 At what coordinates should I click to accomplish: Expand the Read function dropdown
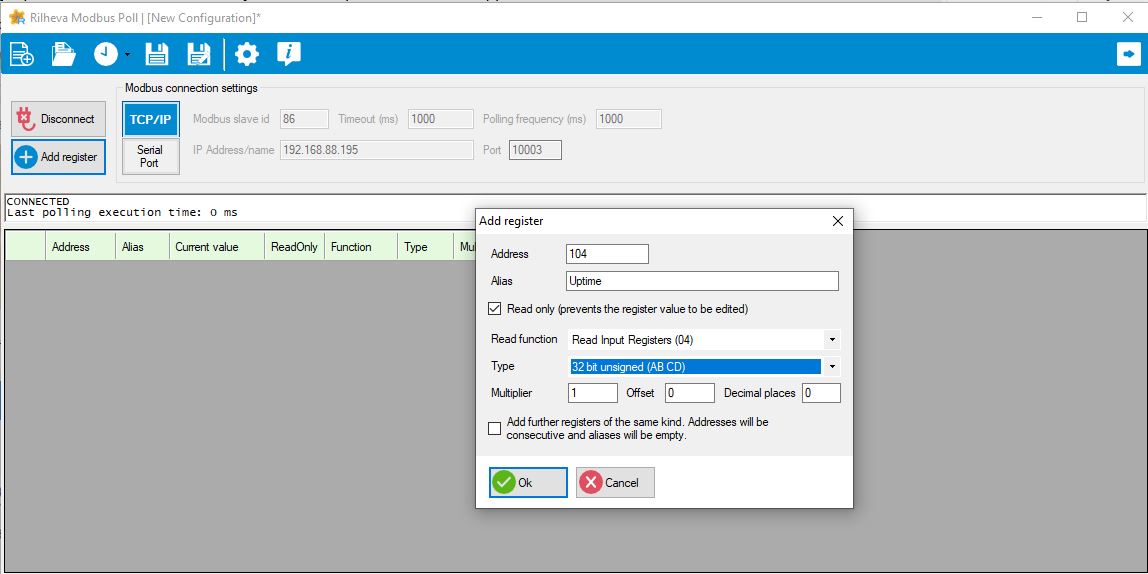(x=831, y=340)
